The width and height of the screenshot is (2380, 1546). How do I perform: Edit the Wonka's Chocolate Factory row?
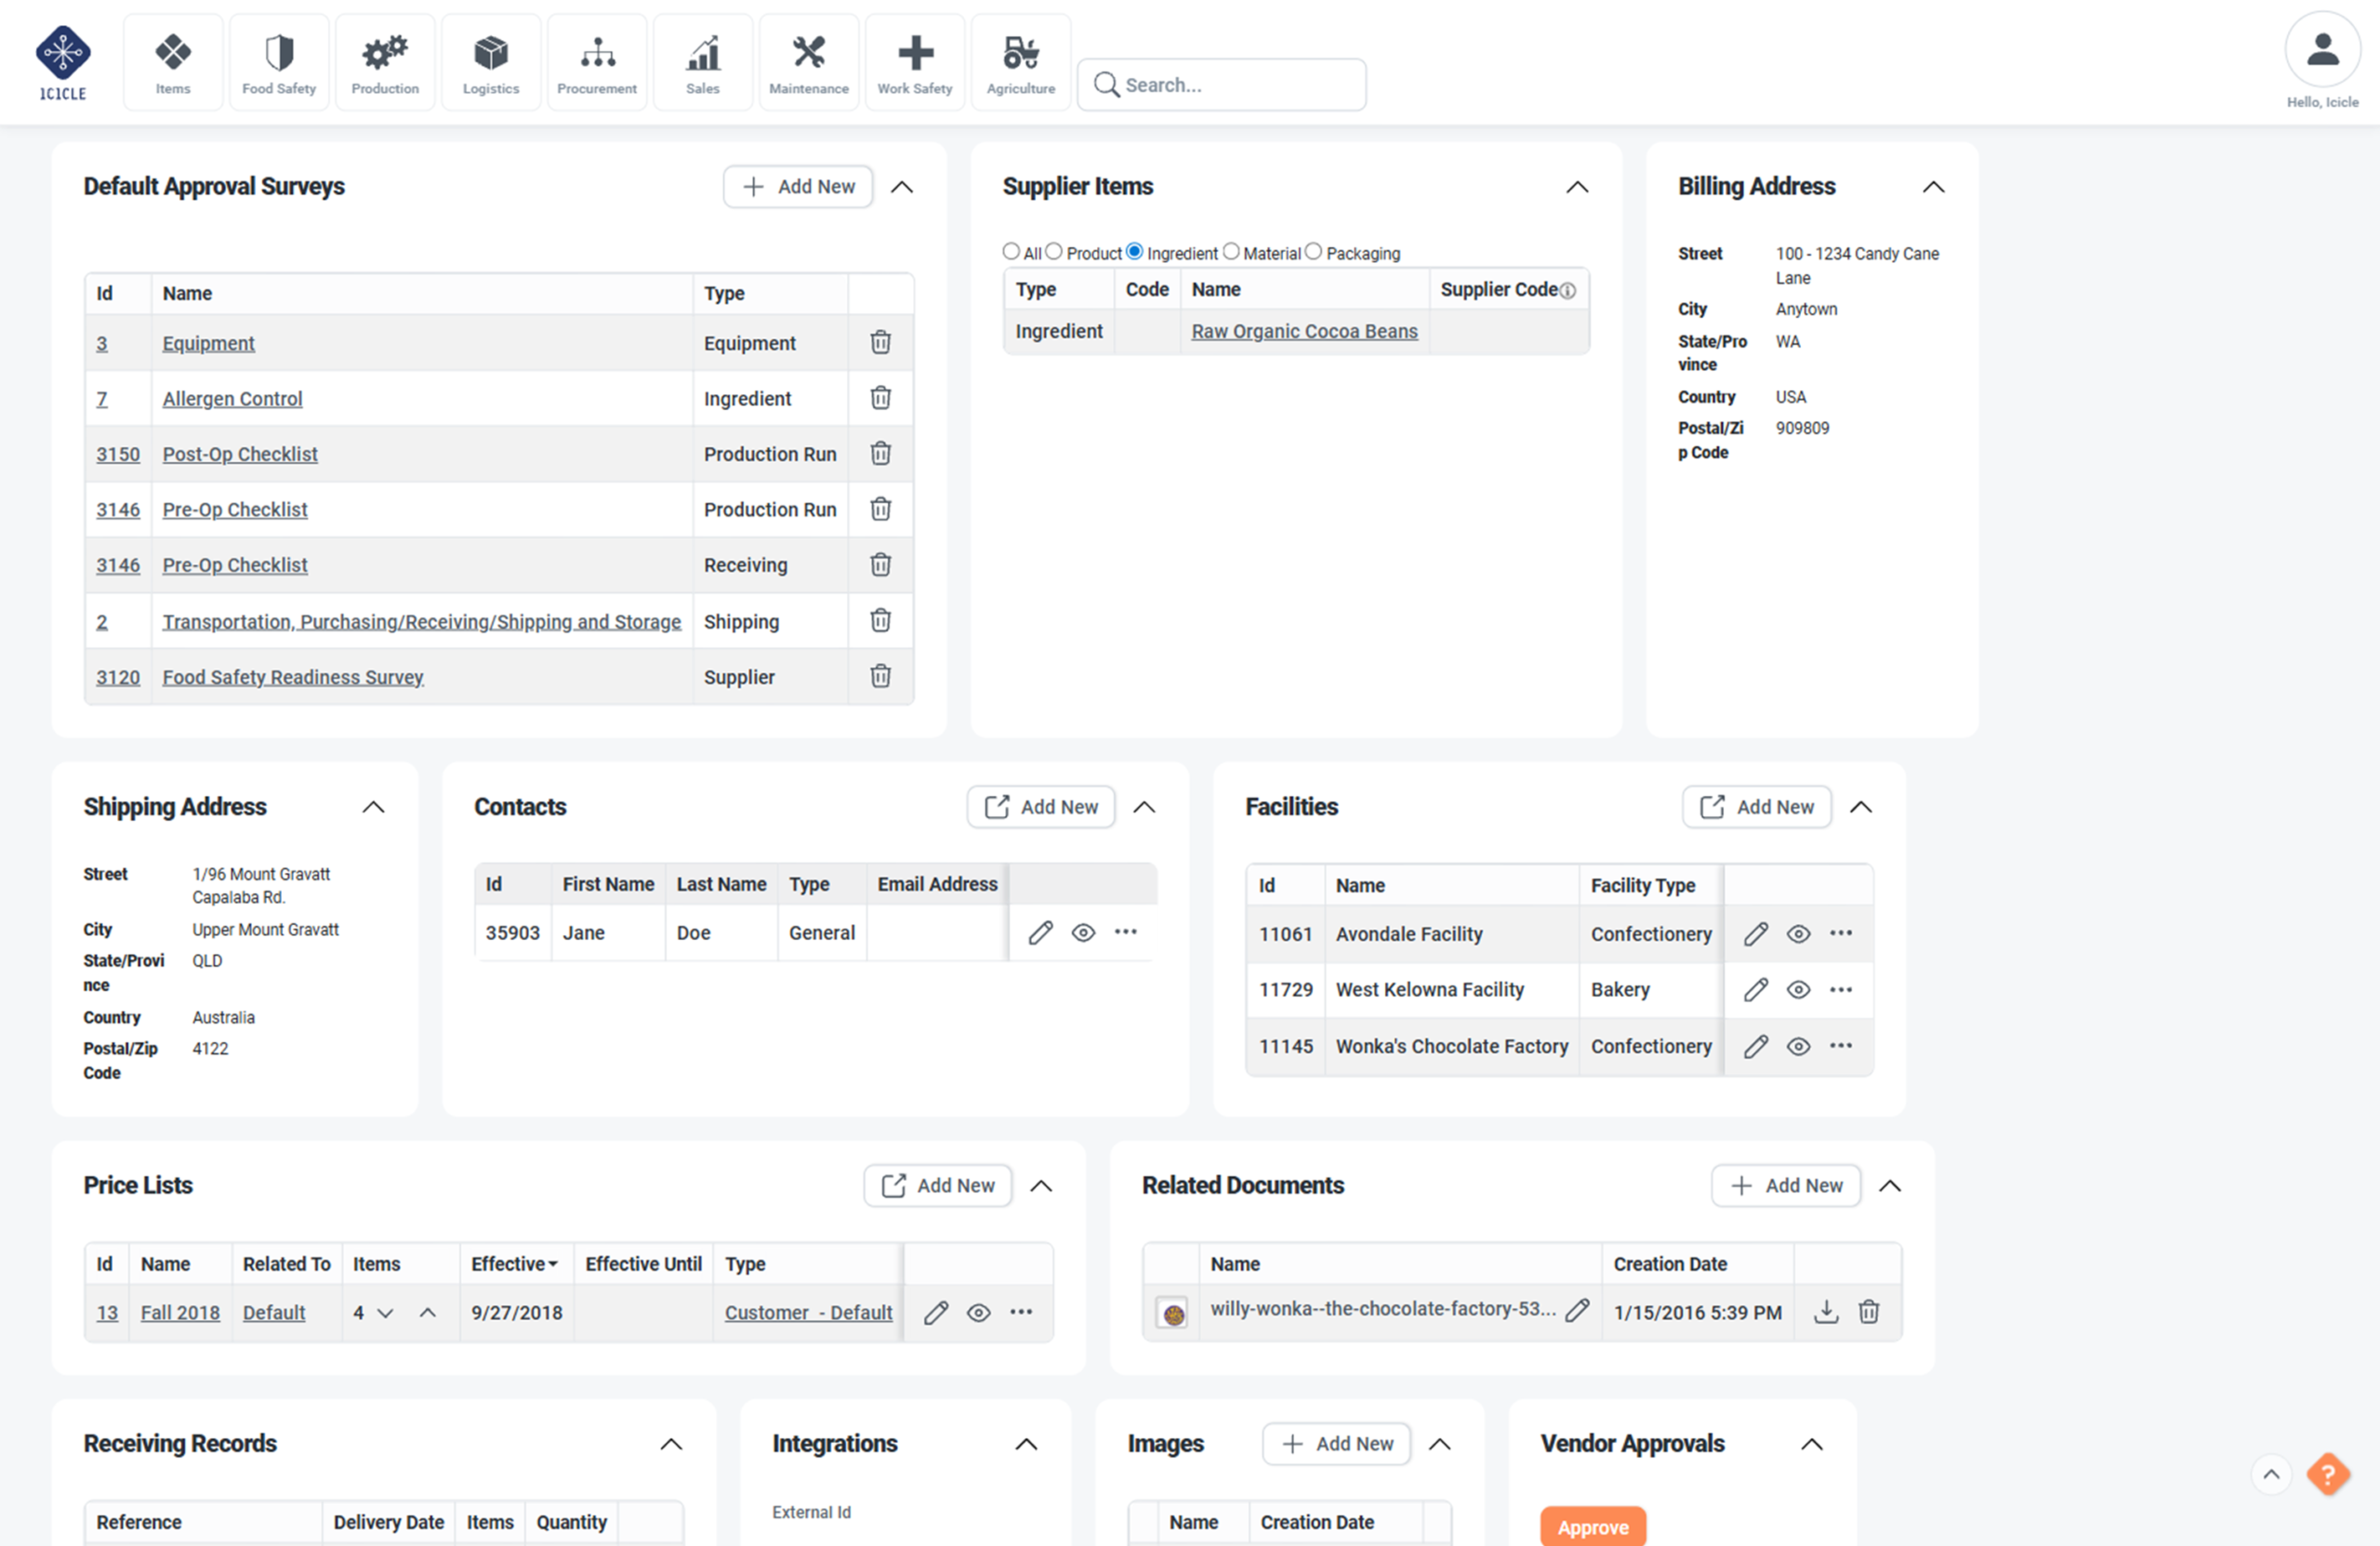coord(1756,1047)
